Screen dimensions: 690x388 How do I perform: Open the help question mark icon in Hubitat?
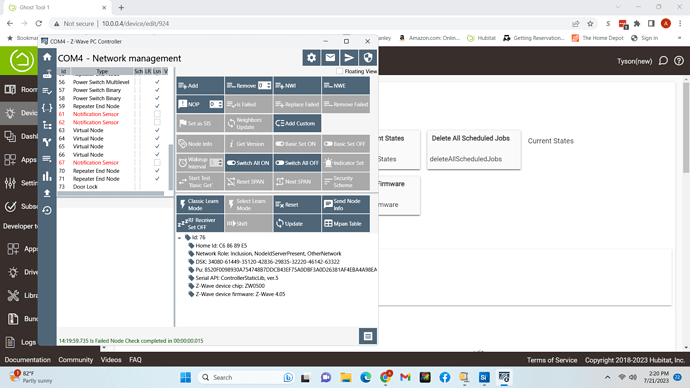(679, 61)
